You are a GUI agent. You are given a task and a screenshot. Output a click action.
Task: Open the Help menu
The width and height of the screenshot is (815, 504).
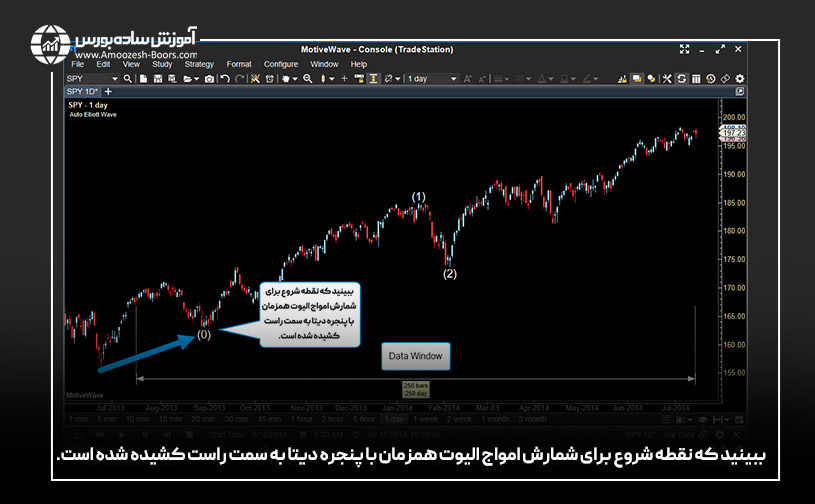[x=358, y=64]
